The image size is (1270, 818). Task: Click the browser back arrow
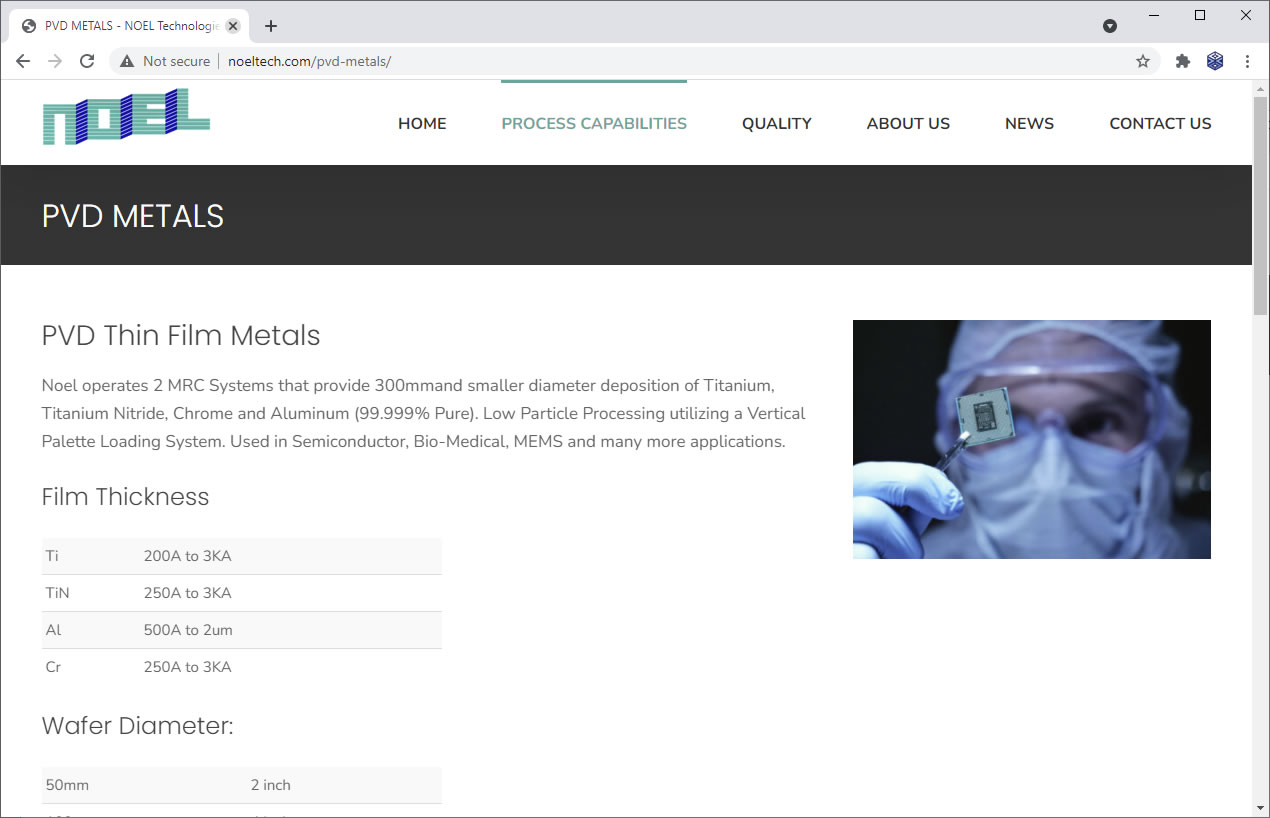(x=23, y=61)
